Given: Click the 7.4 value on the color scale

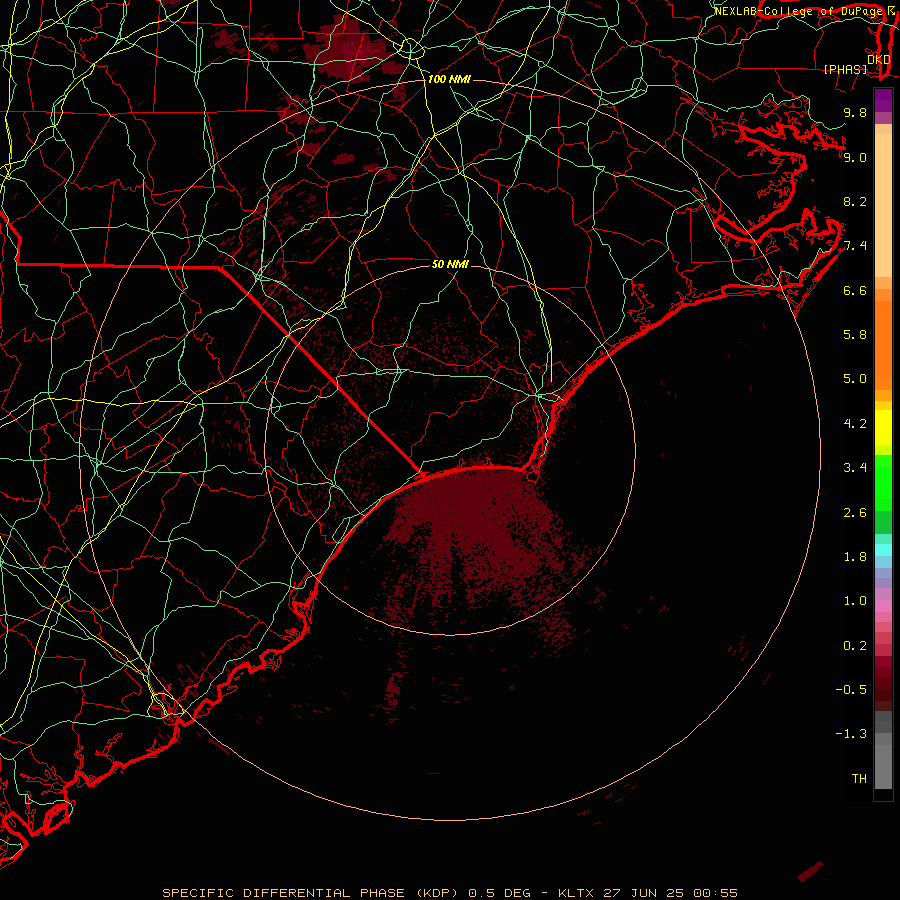Looking at the screenshot, I should pos(855,246).
